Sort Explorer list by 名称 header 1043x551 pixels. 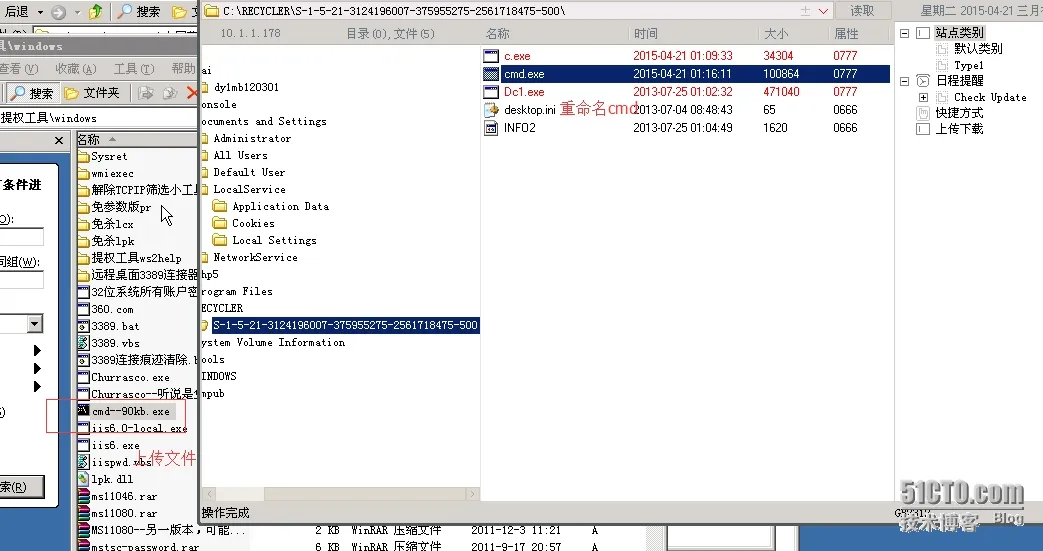tap(136, 140)
